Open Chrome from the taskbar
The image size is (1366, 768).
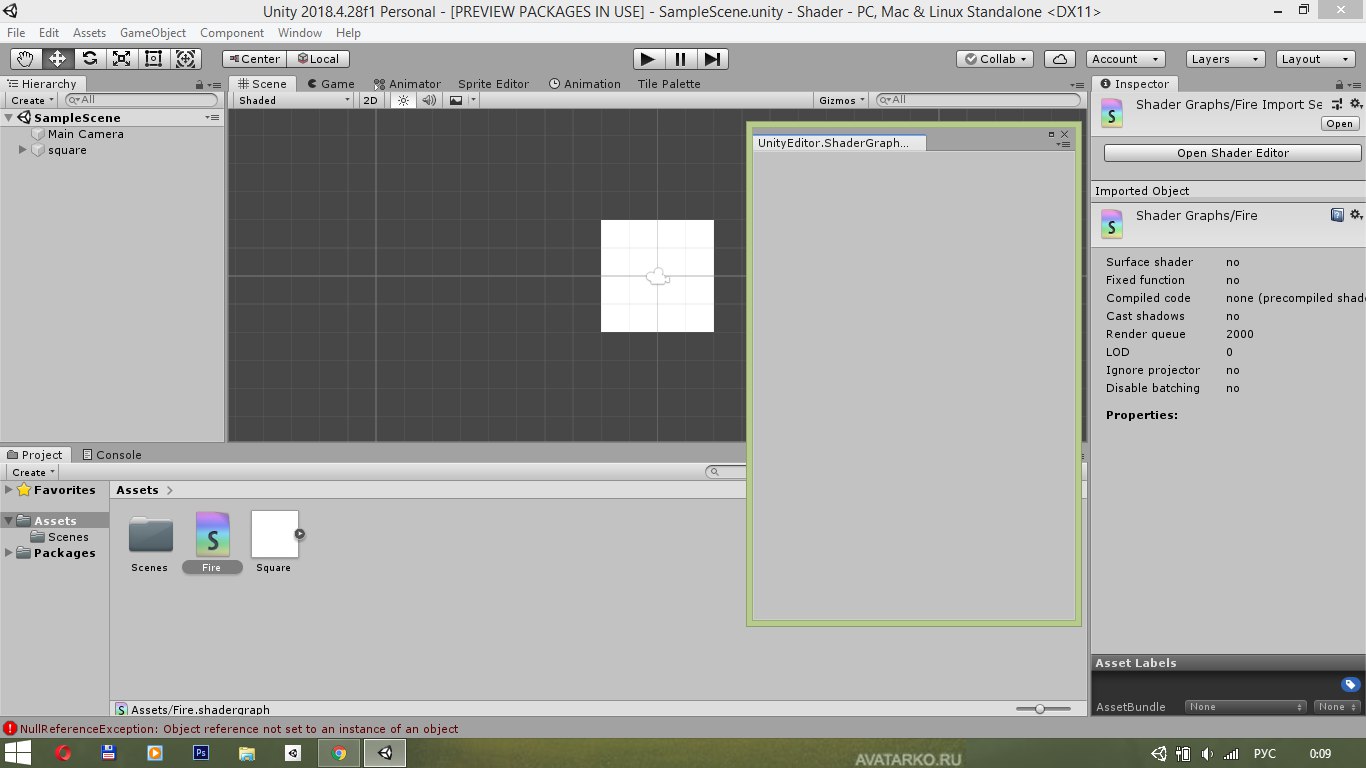tap(339, 753)
